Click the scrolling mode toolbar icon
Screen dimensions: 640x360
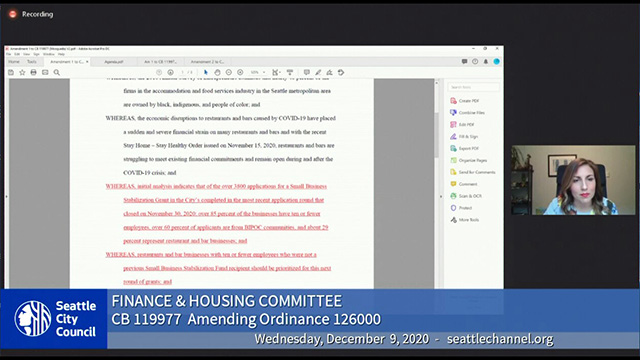pos(290,72)
